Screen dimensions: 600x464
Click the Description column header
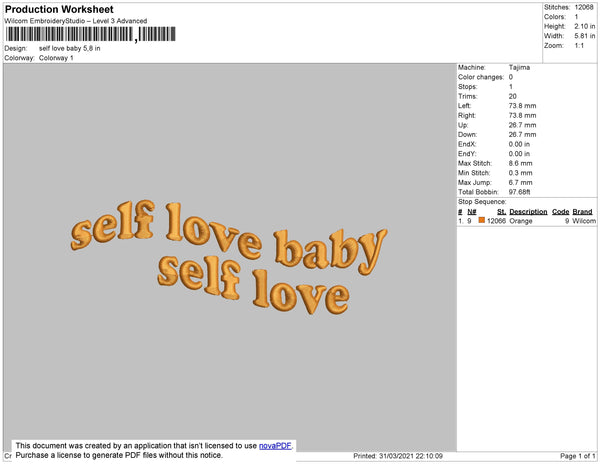pyautogui.click(x=528, y=212)
